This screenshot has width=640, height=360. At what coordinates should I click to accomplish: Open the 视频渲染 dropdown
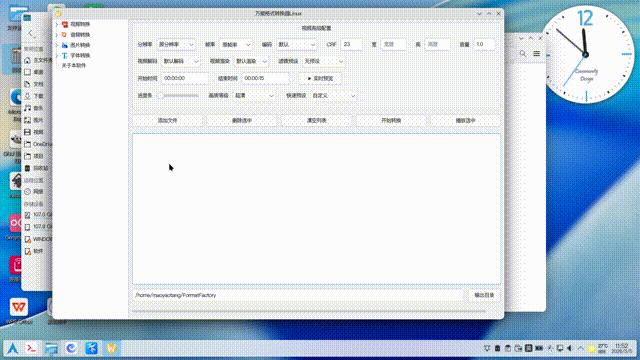(252, 61)
